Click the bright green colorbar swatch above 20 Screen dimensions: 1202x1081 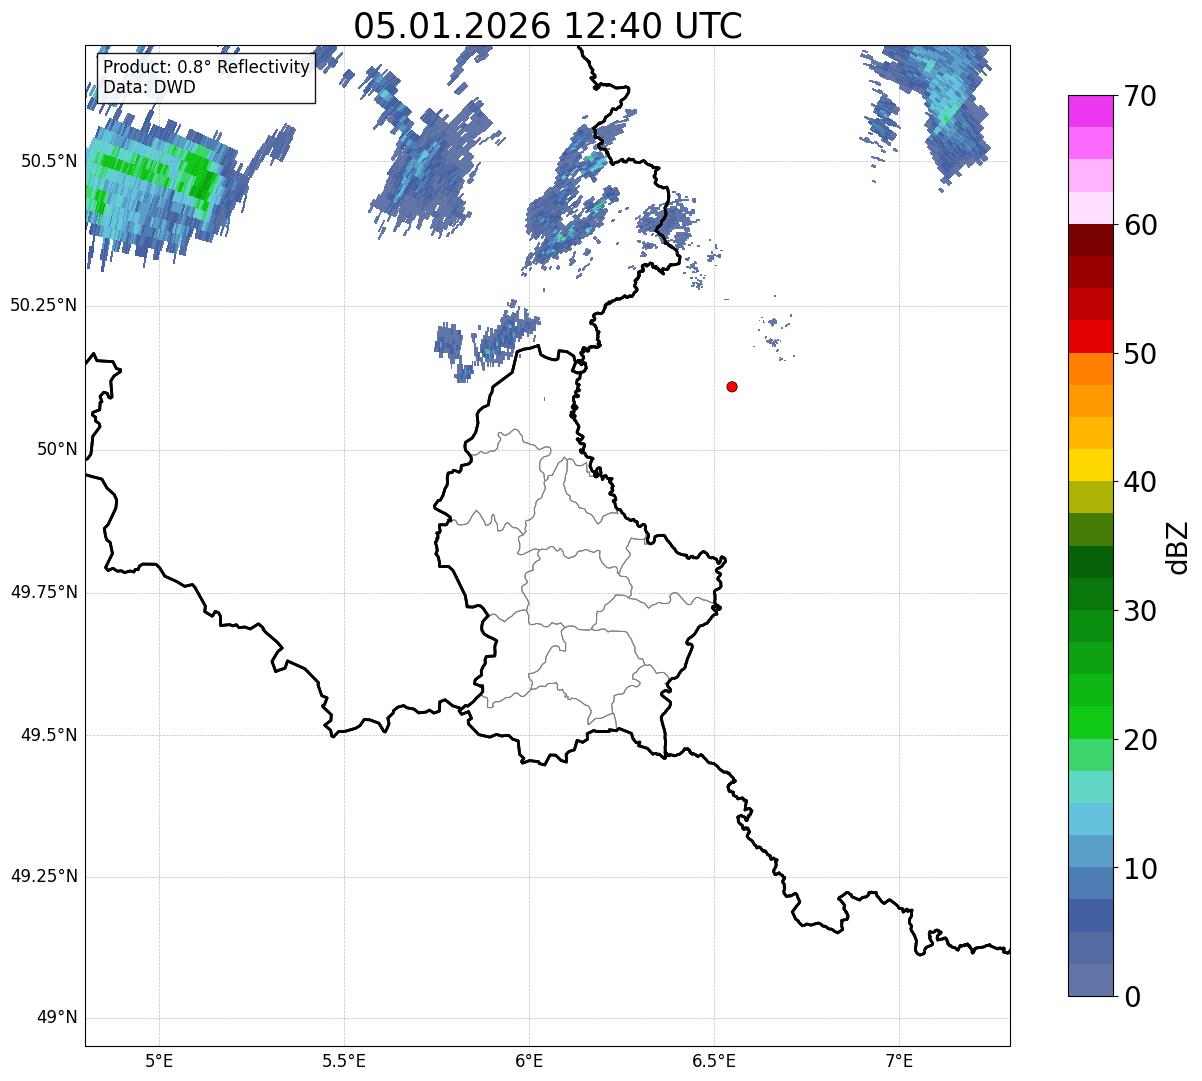[1091, 723]
